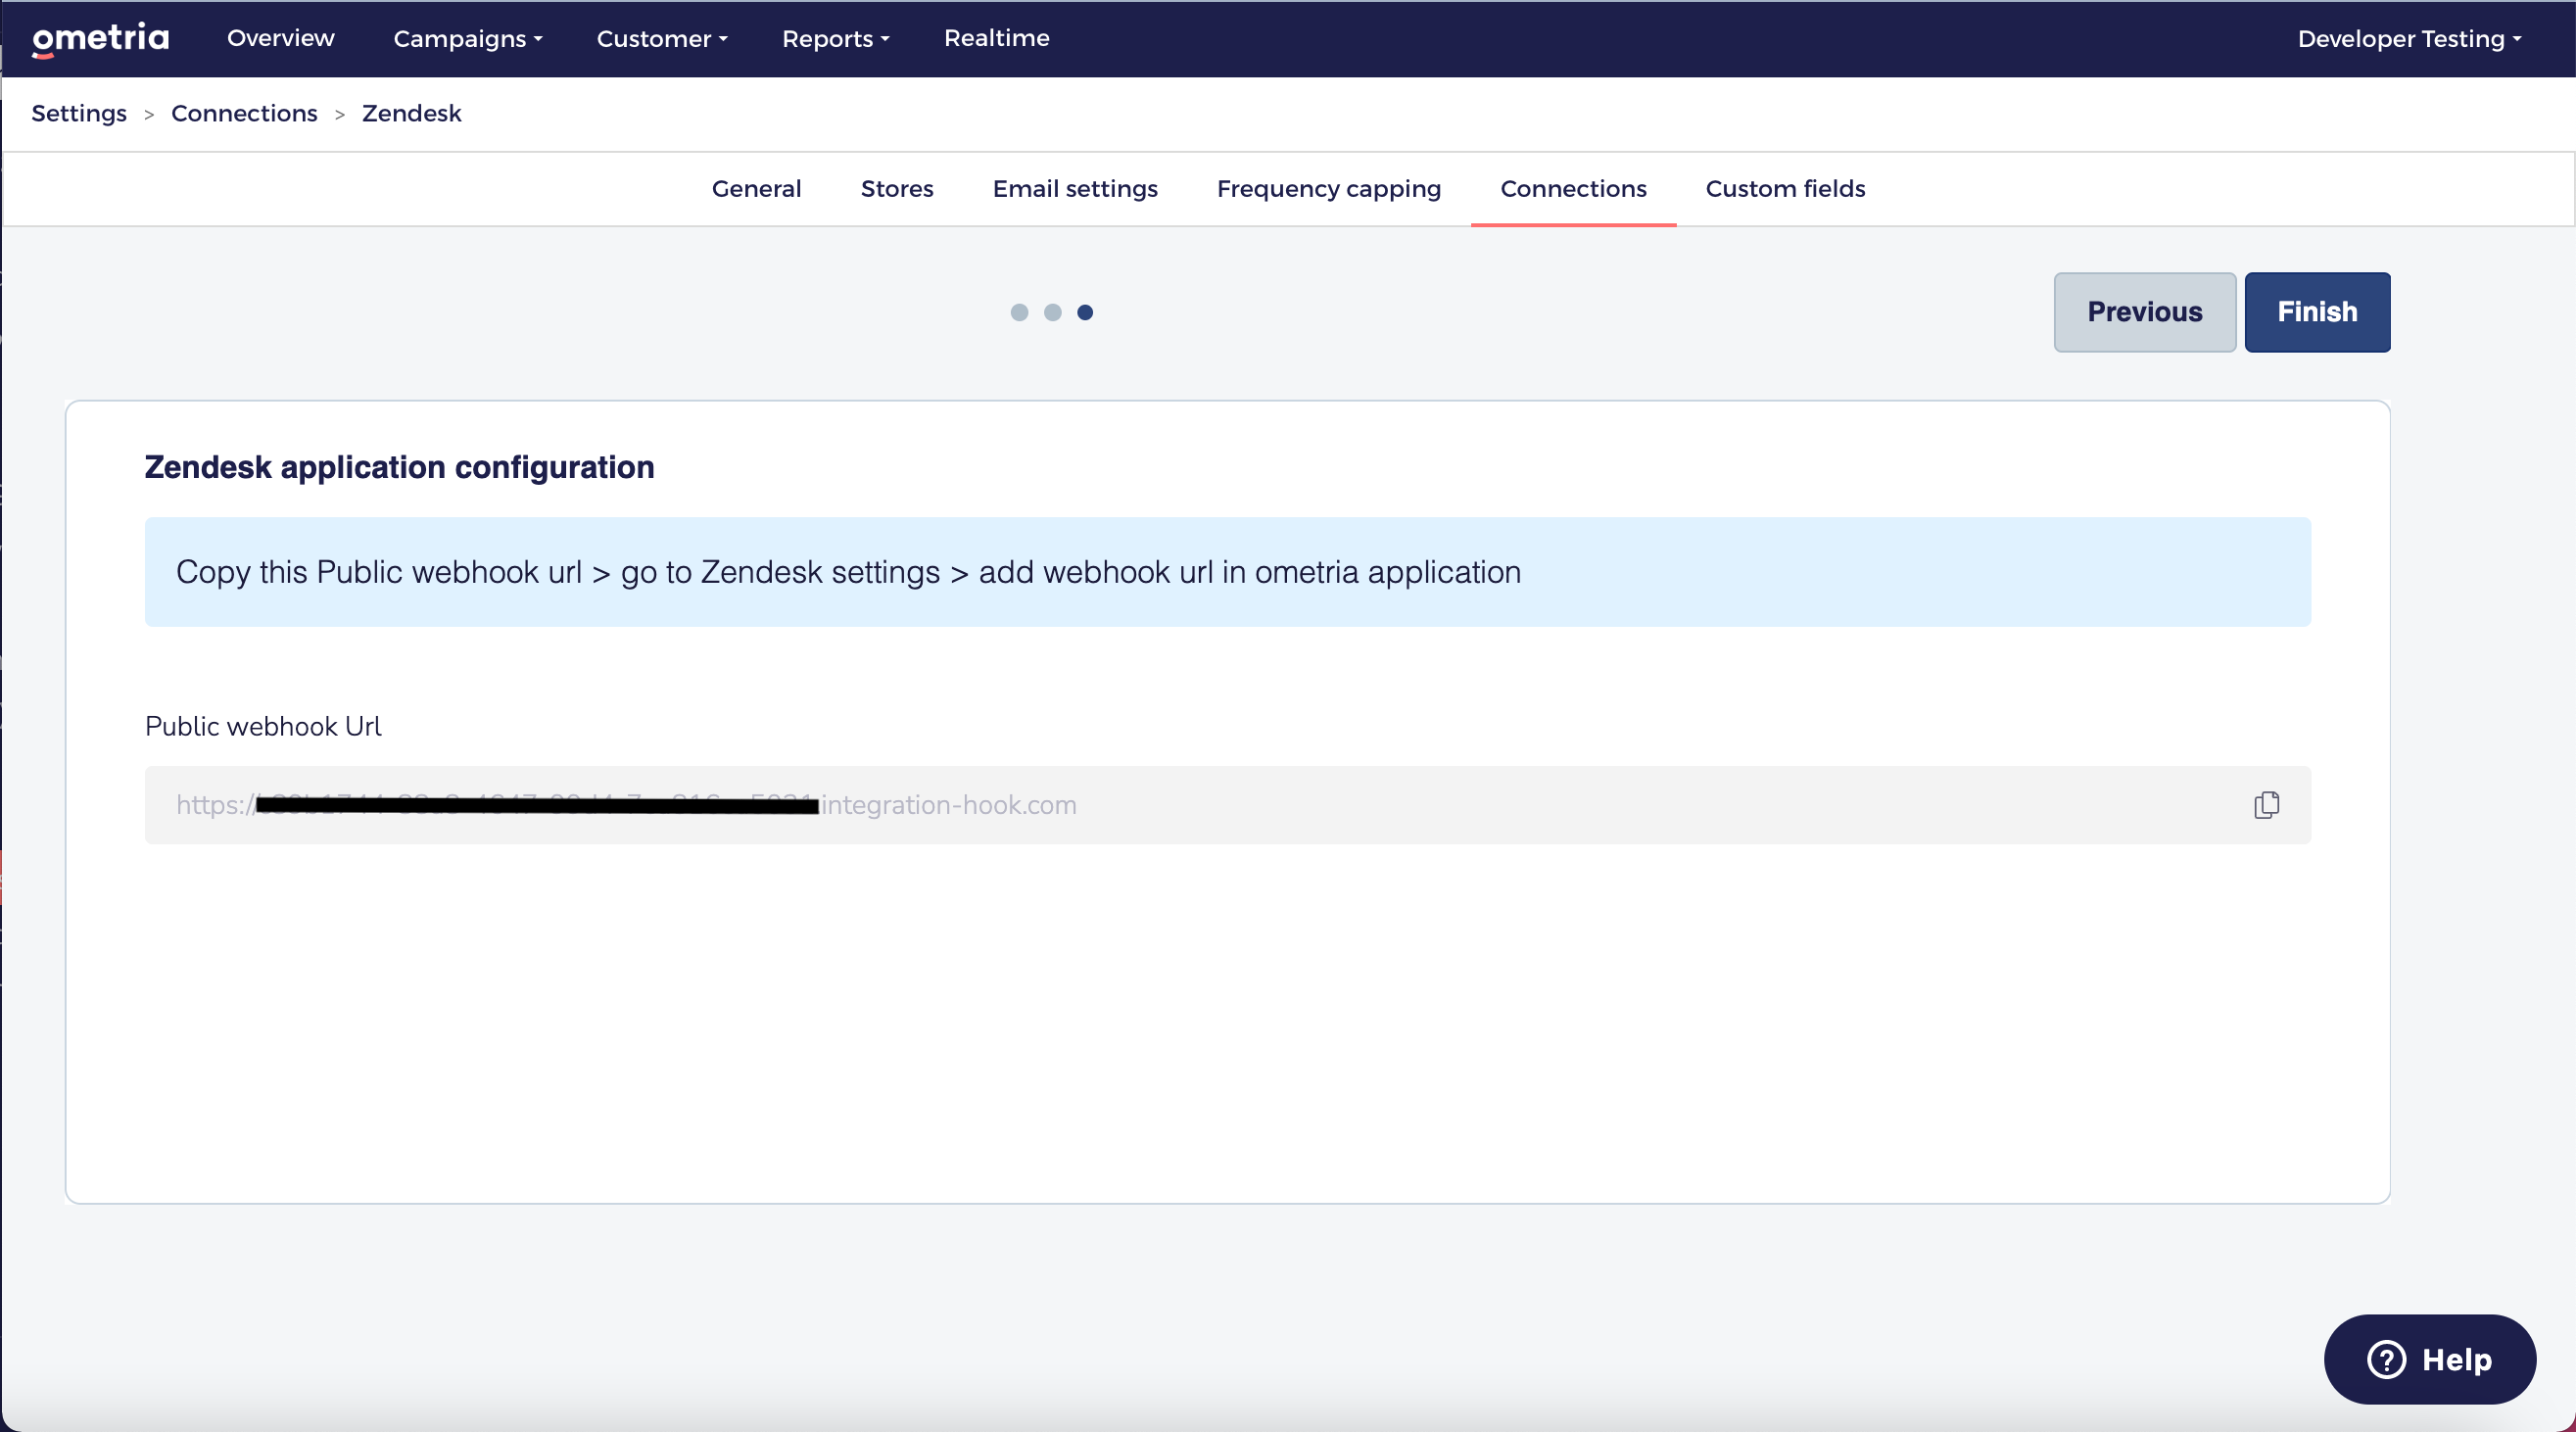Screen dimensions: 2576x1432
Task: Click the Previous button
Action: coord(2144,312)
